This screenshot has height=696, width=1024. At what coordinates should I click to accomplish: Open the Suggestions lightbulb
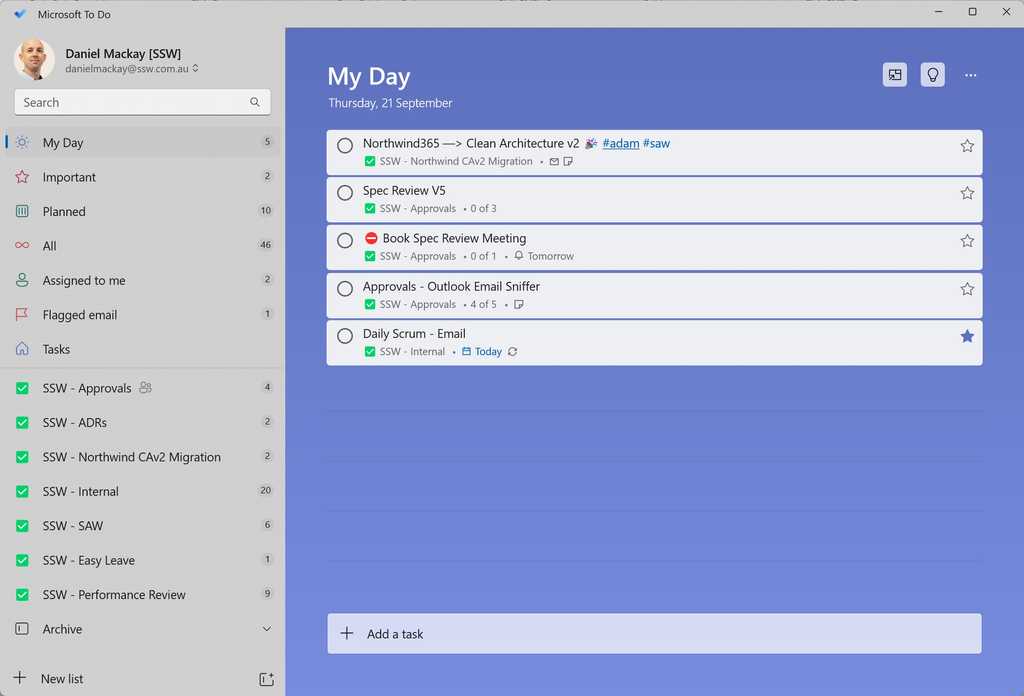click(x=932, y=74)
